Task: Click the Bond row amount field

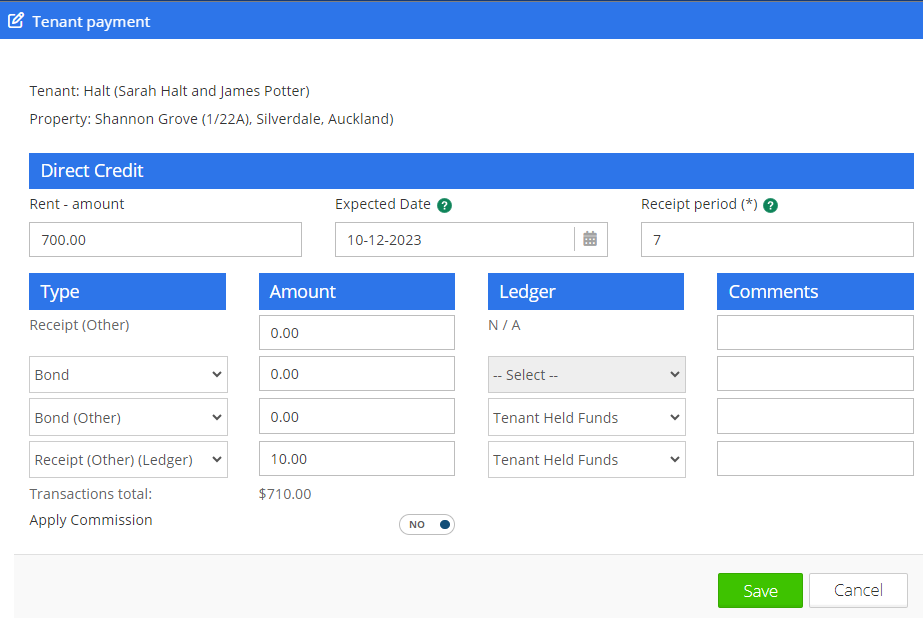Action: click(x=357, y=374)
